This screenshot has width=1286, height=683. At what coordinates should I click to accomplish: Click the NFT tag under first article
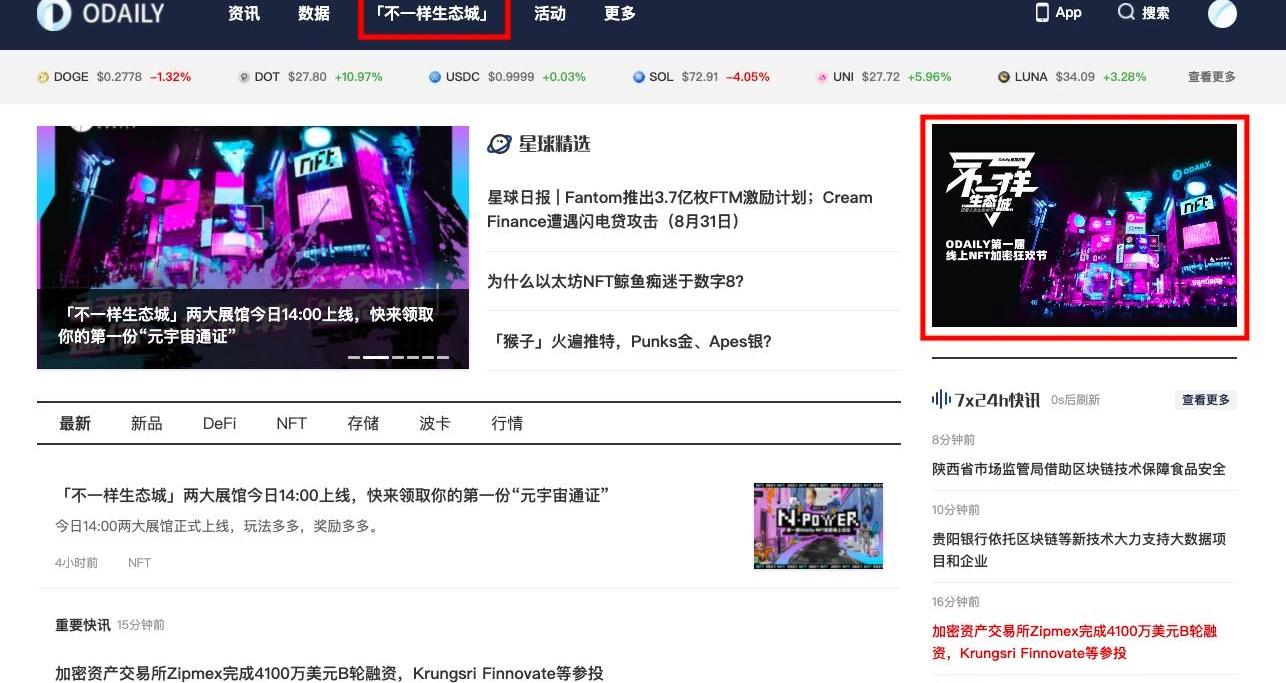pos(140,563)
